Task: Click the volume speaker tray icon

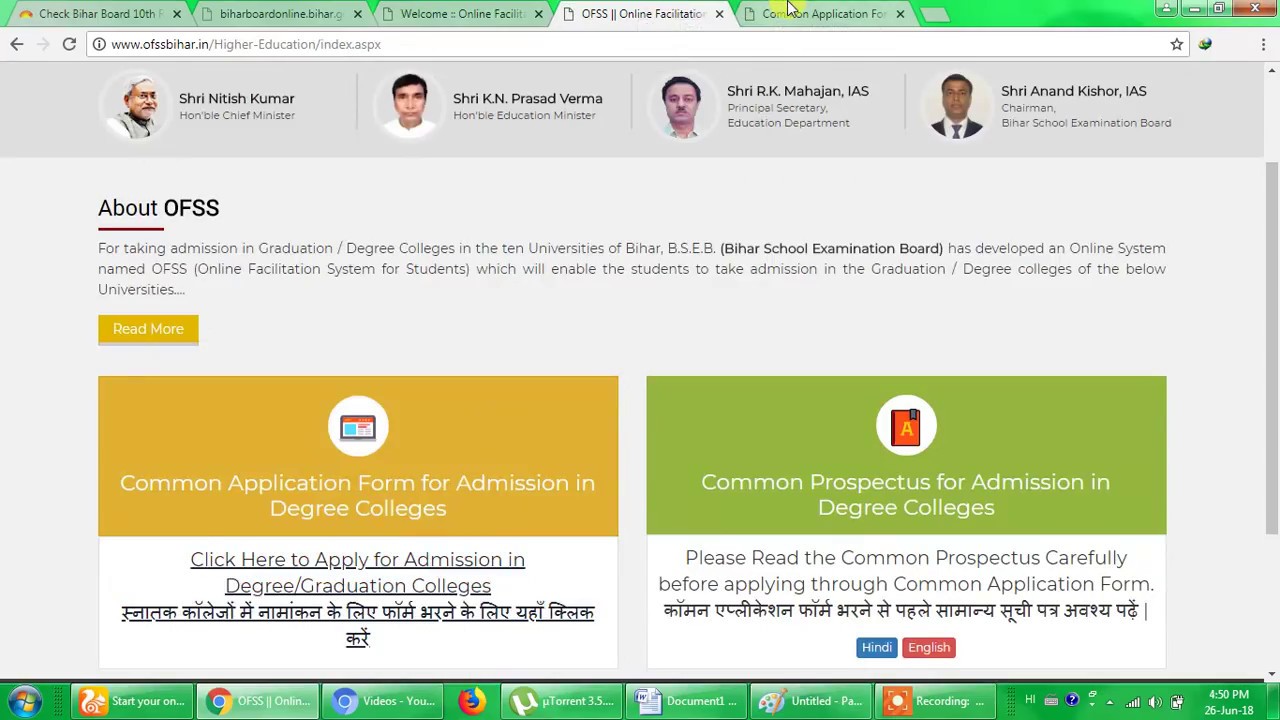Action: pyautogui.click(x=1154, y=702)
